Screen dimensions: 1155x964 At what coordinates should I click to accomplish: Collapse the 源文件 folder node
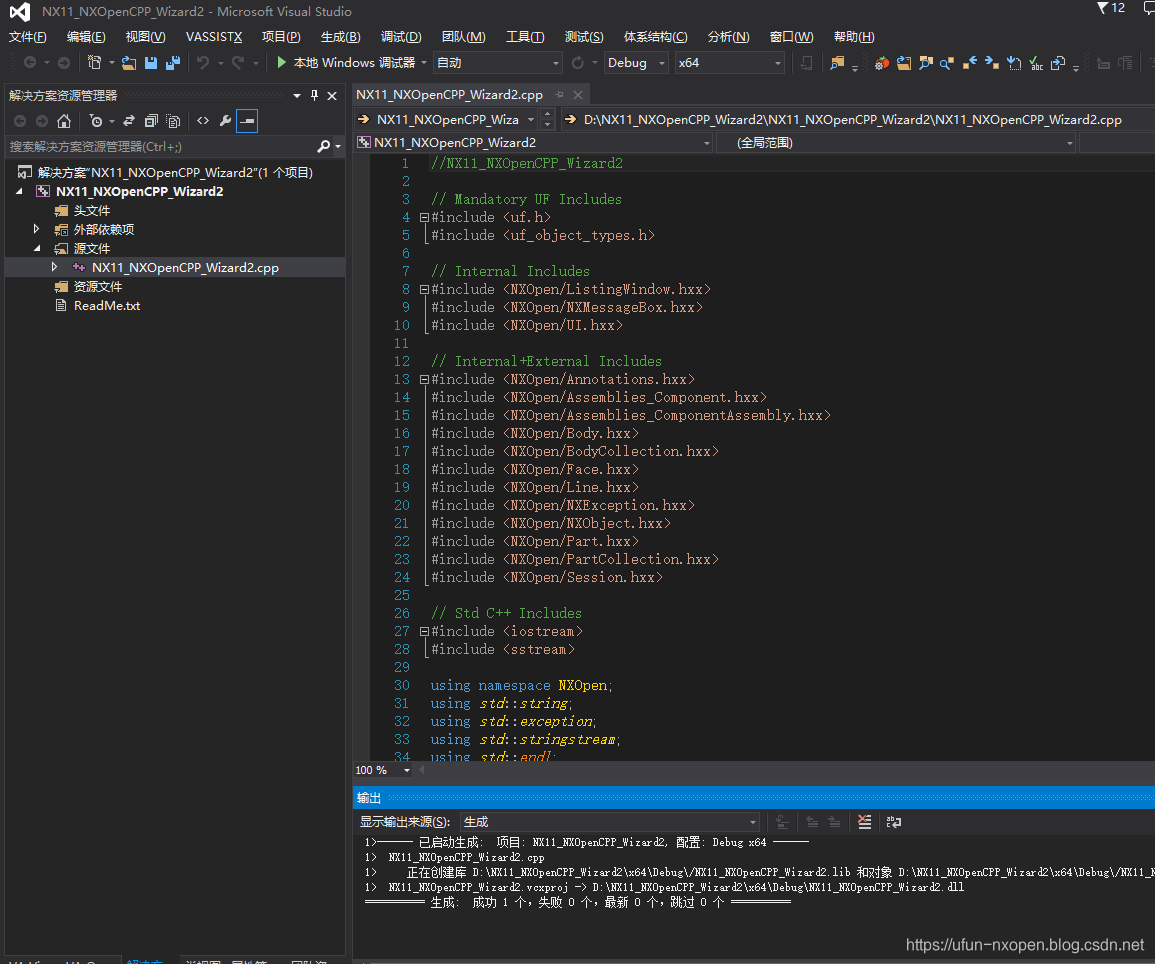click(36, 248)
